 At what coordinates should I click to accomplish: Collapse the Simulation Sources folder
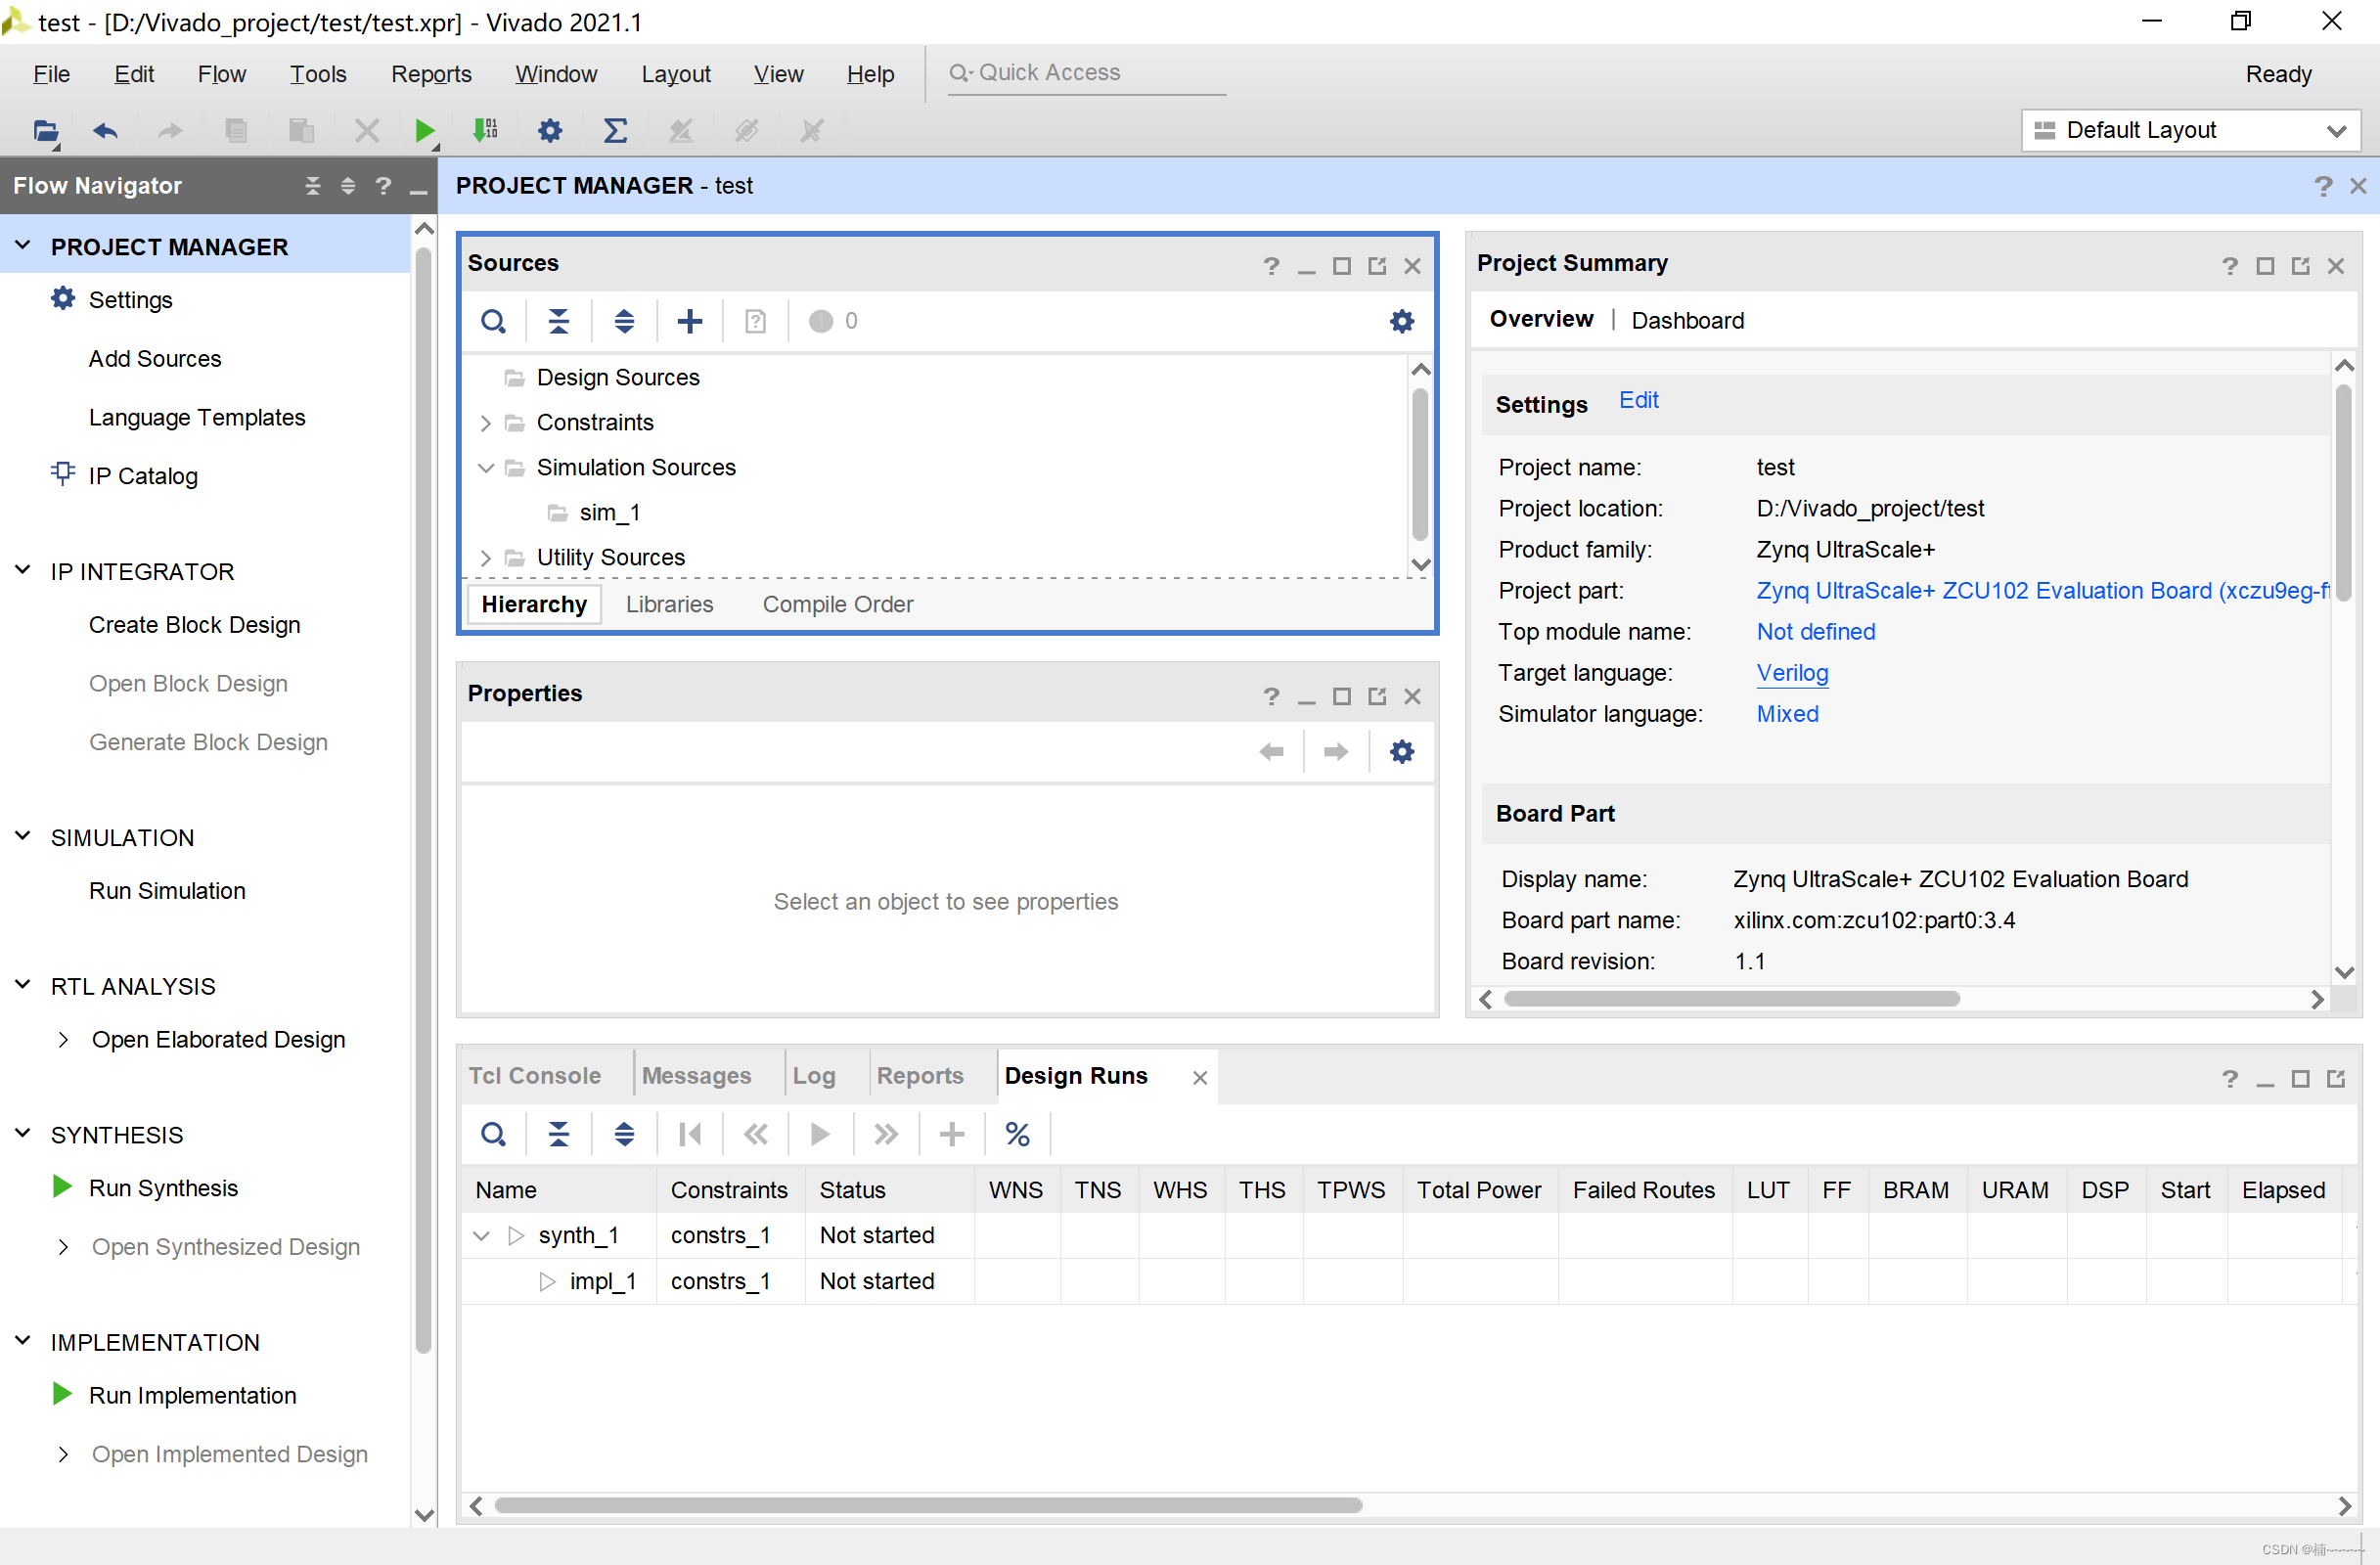(486, 468)
